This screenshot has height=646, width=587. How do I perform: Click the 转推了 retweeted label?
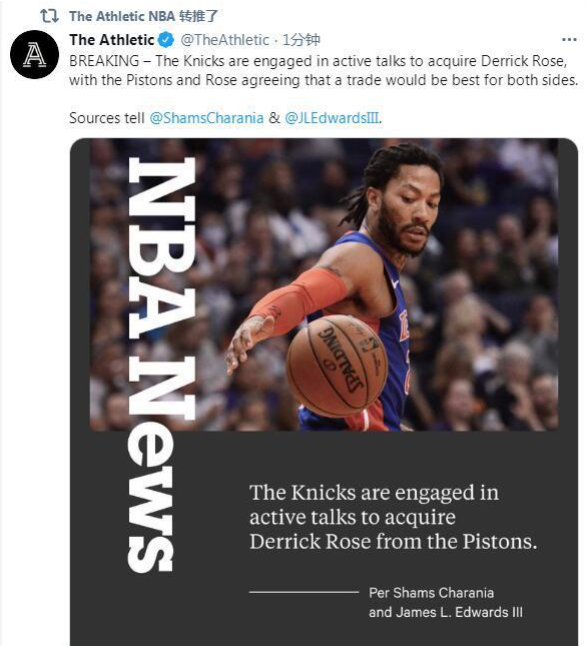[199, 16]
